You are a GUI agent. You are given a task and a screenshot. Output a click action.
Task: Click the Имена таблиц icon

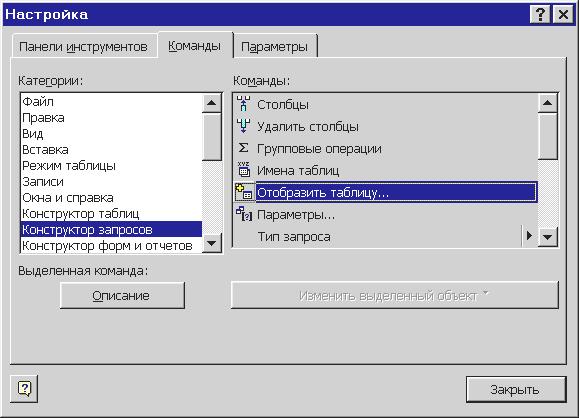(243, 170)
